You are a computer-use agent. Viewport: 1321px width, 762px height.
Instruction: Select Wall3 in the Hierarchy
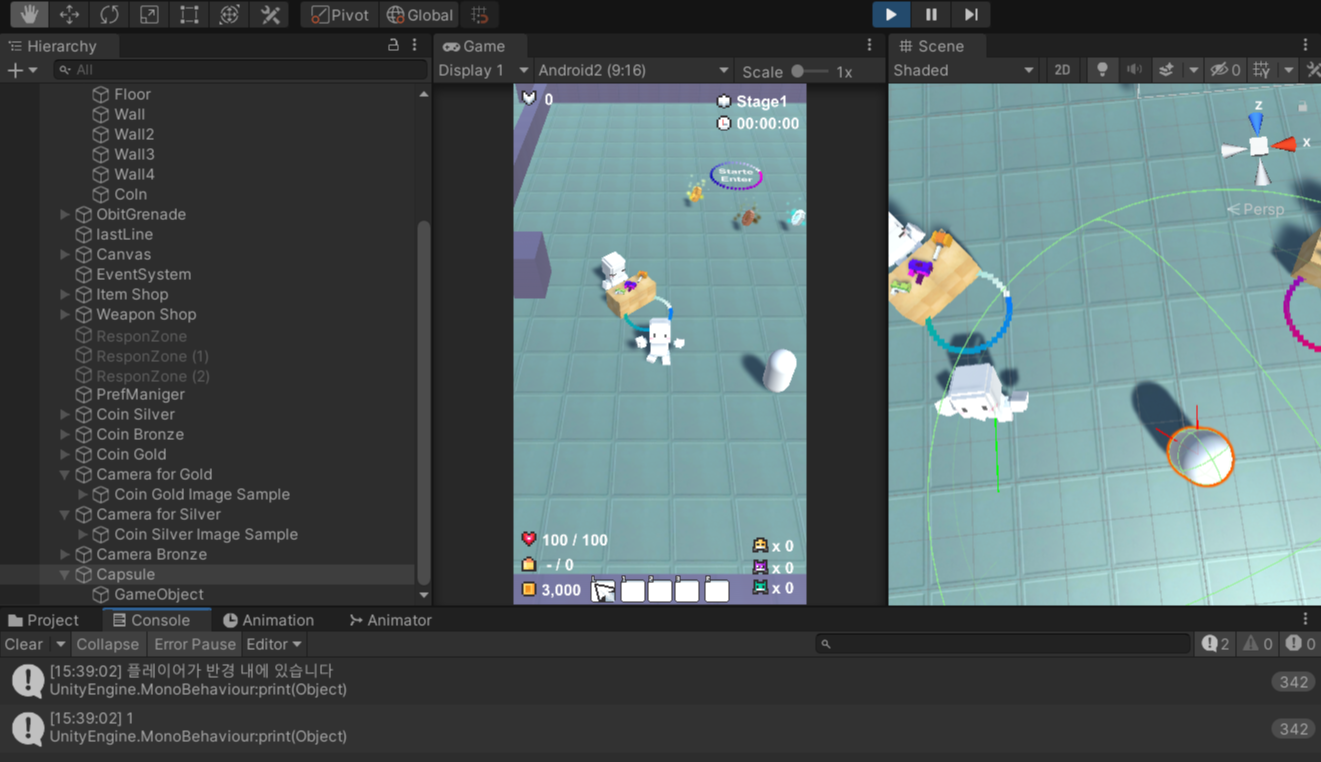point(134,154)
